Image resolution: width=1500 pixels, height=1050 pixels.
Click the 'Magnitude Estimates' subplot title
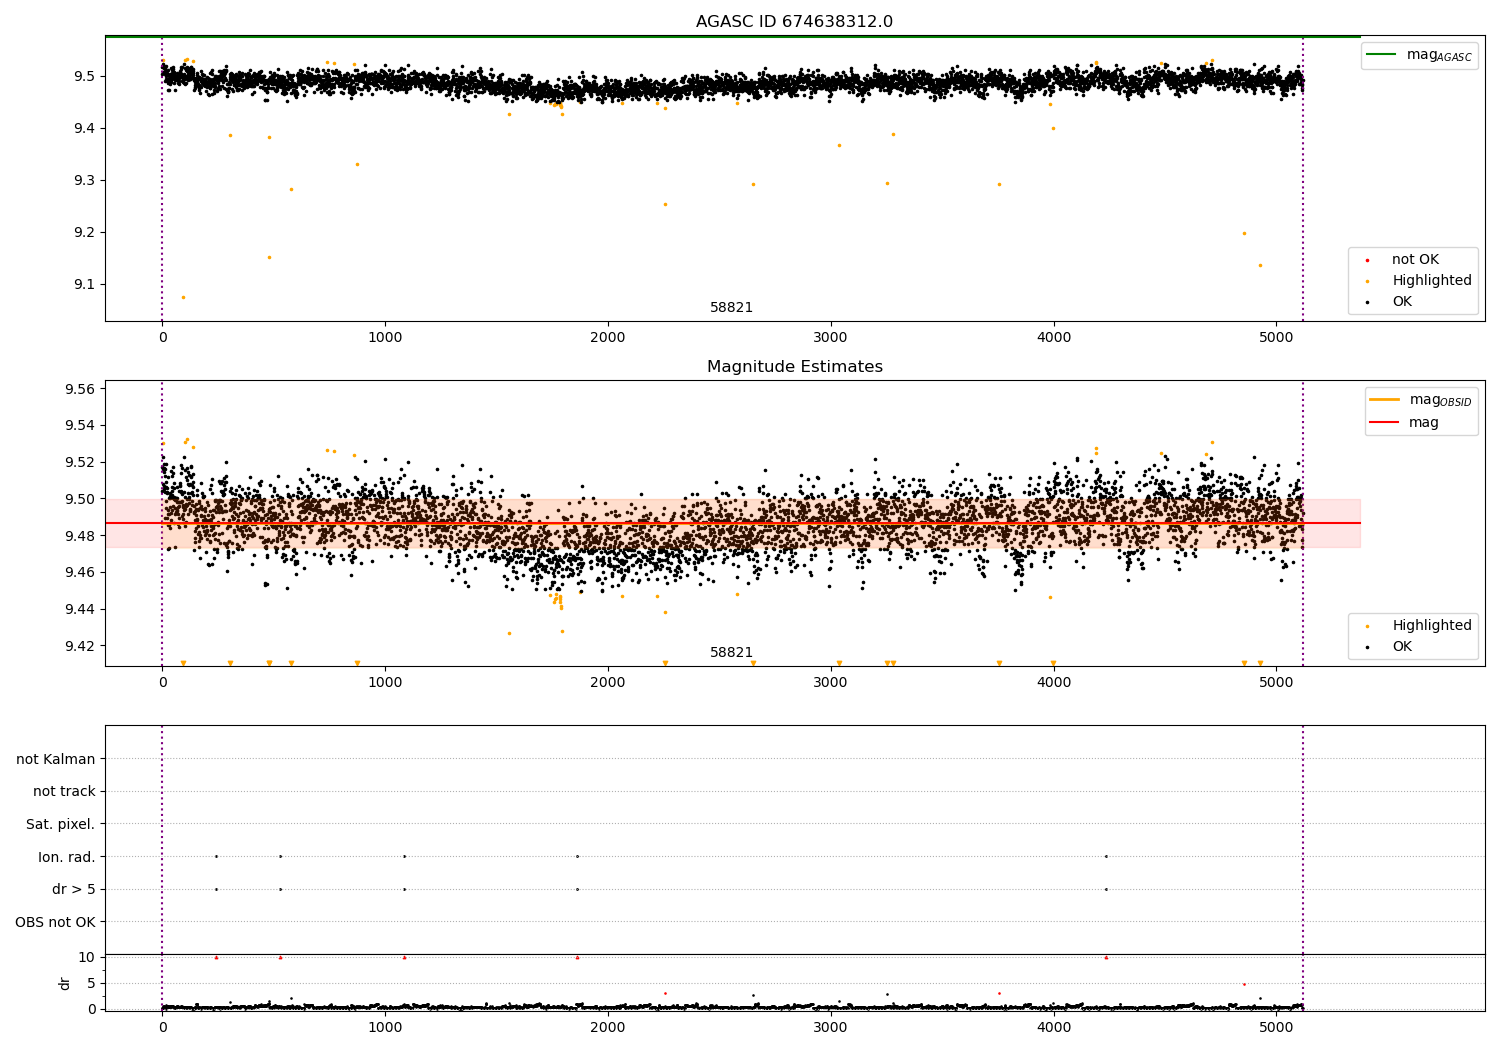pyautogui.click(x=794, y=367)
